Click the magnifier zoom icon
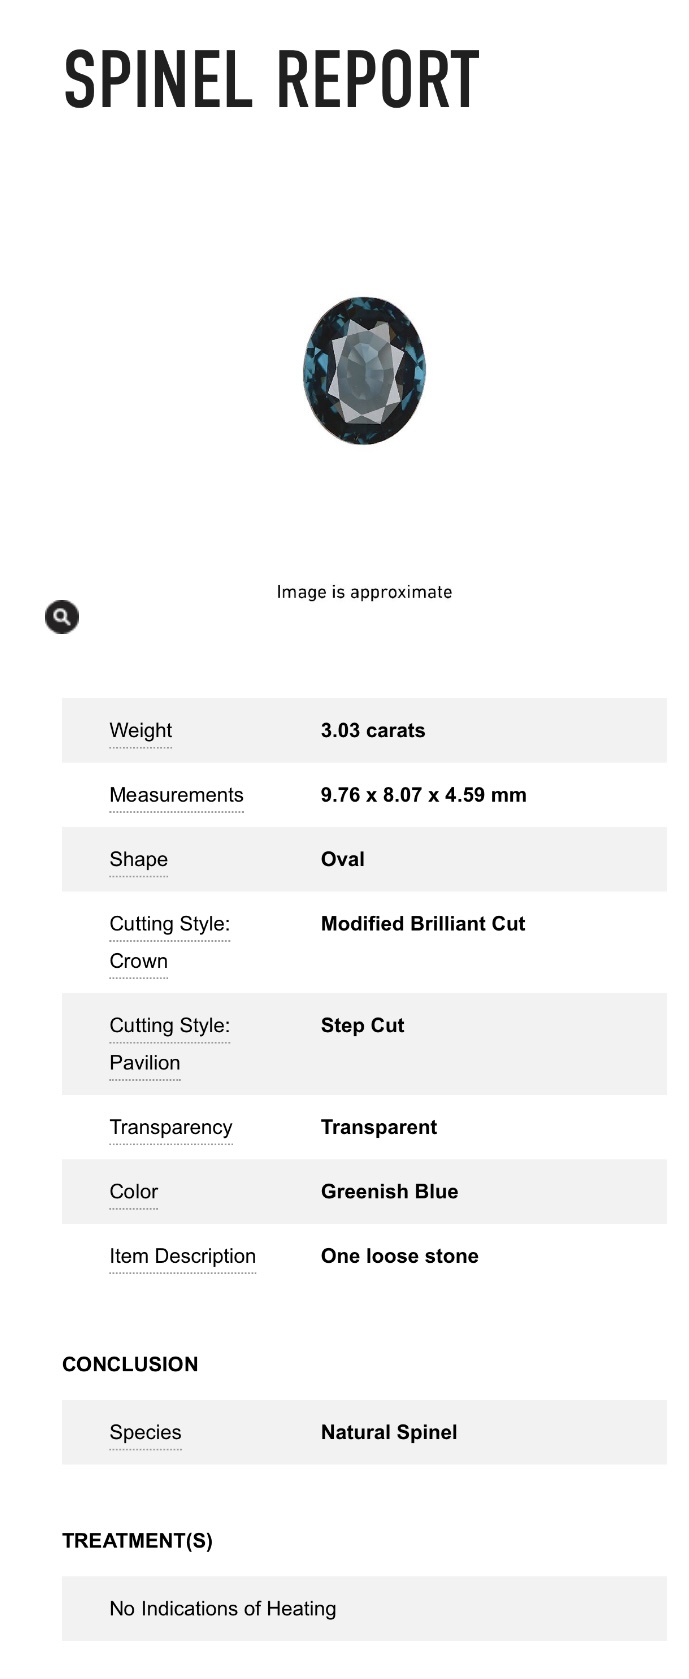Image resolution: width=689 pixels, height=1679 pixels. point(62,617)
